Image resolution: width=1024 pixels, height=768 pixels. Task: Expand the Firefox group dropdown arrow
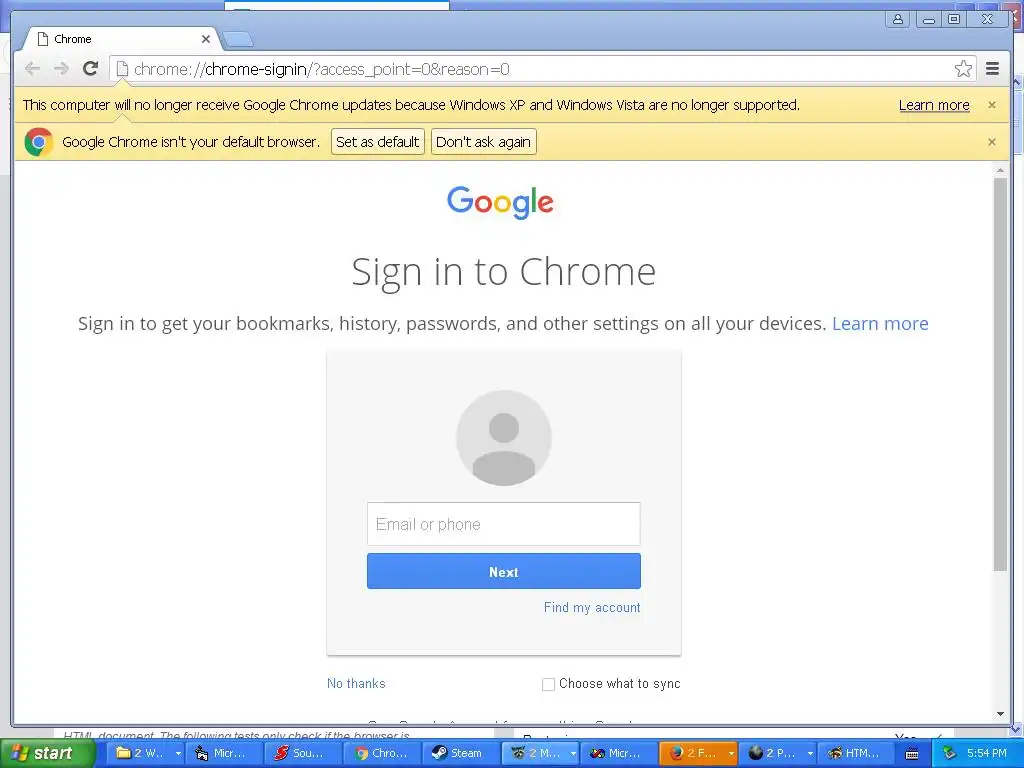coord(731,754)
